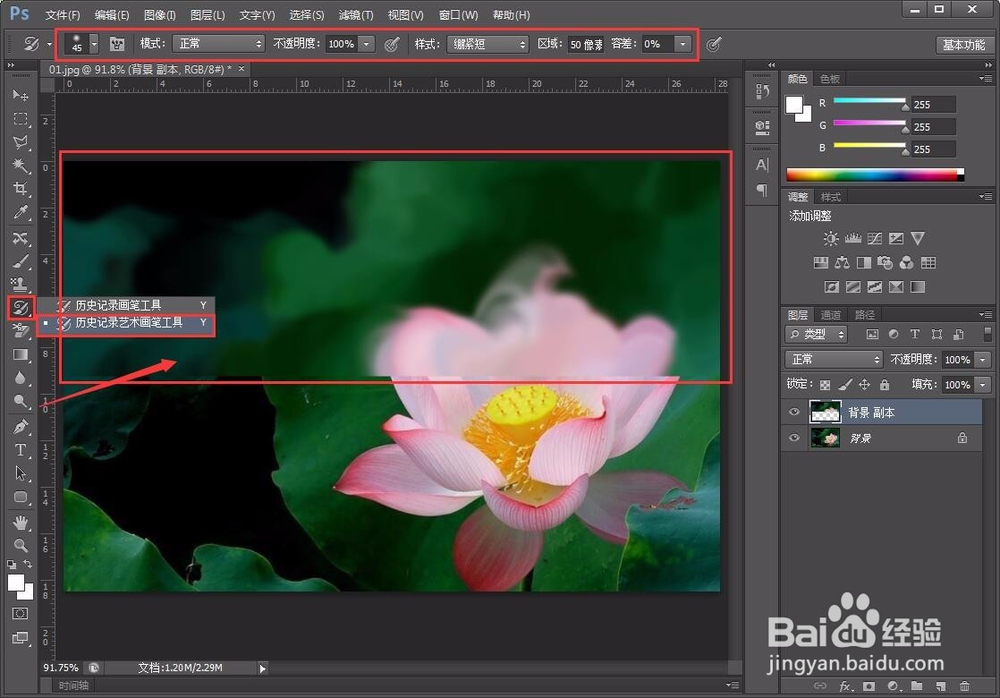
Task: Select the Eyedropper tool
Action: coord(21,213)
